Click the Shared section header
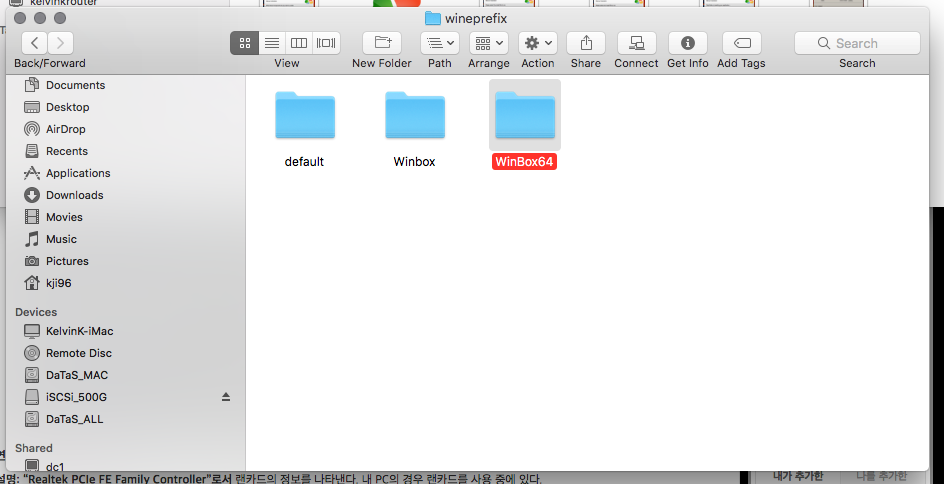The height and width of the screenshot is (484, 944). 34,448
